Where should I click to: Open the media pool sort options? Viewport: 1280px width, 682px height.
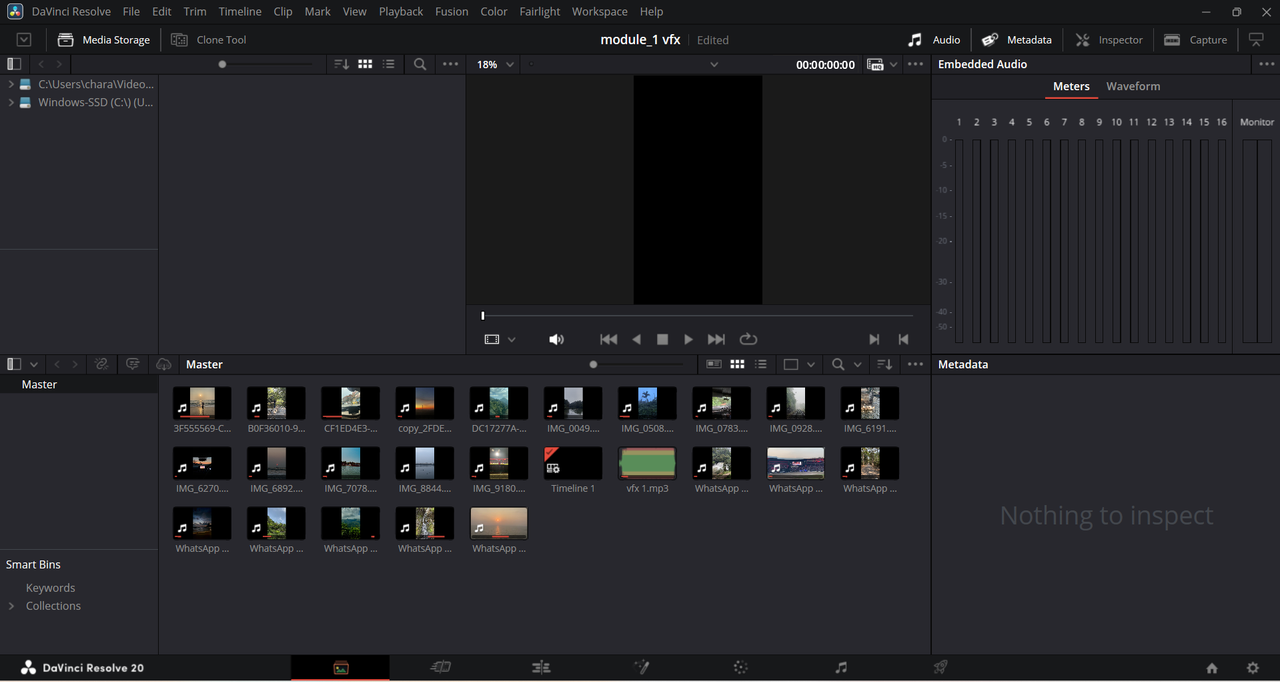click(x=884, y=364)
